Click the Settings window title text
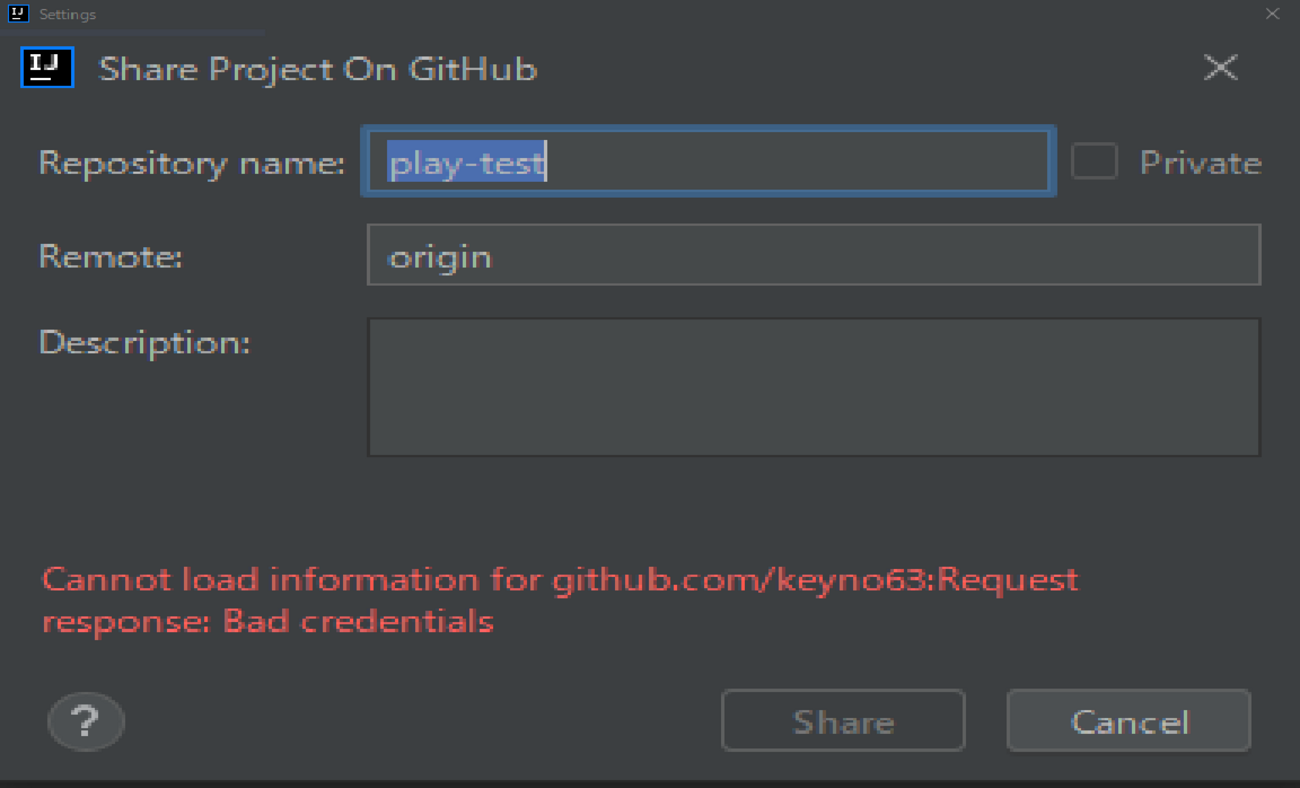 point(67,14)
